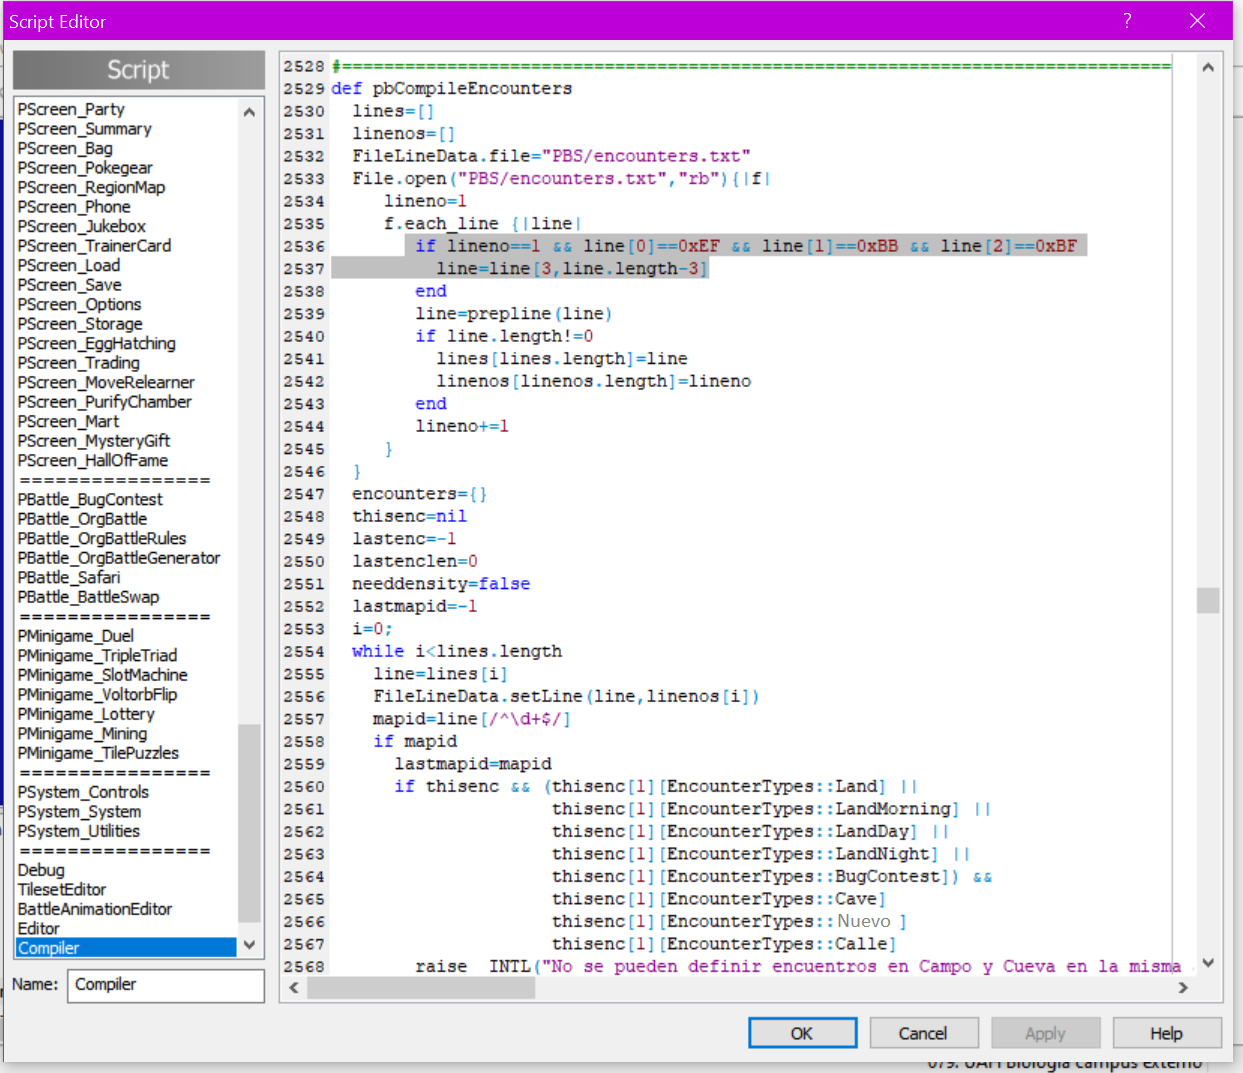Click the vertical scrollbar thumb of code editor
Image resolution: width=1243 pixels, height=1073 pixels.
coord(1208,600)
